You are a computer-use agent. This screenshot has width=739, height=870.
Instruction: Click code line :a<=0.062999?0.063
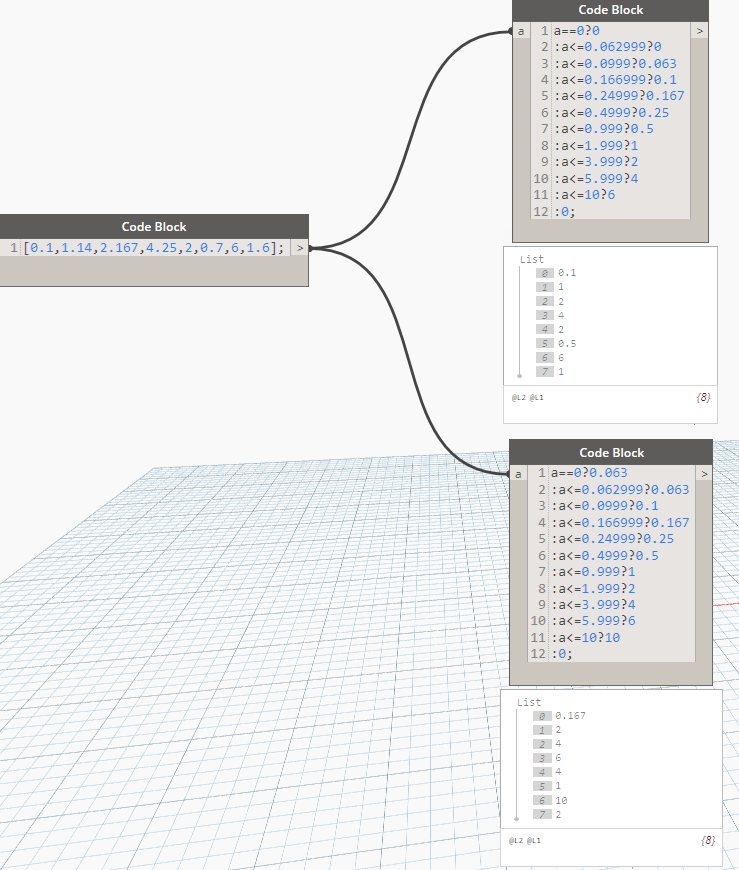coord(620,490)
